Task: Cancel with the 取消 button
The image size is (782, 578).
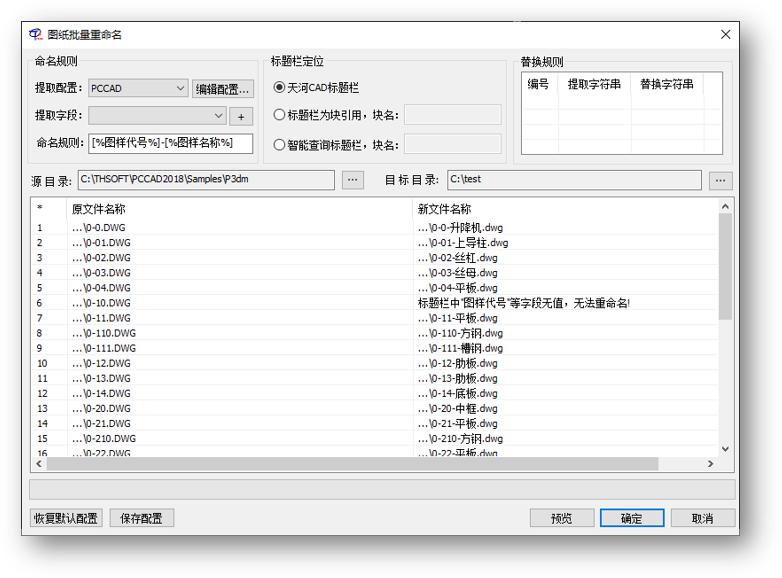Action: pyautogui.click(x=703, y=518)
